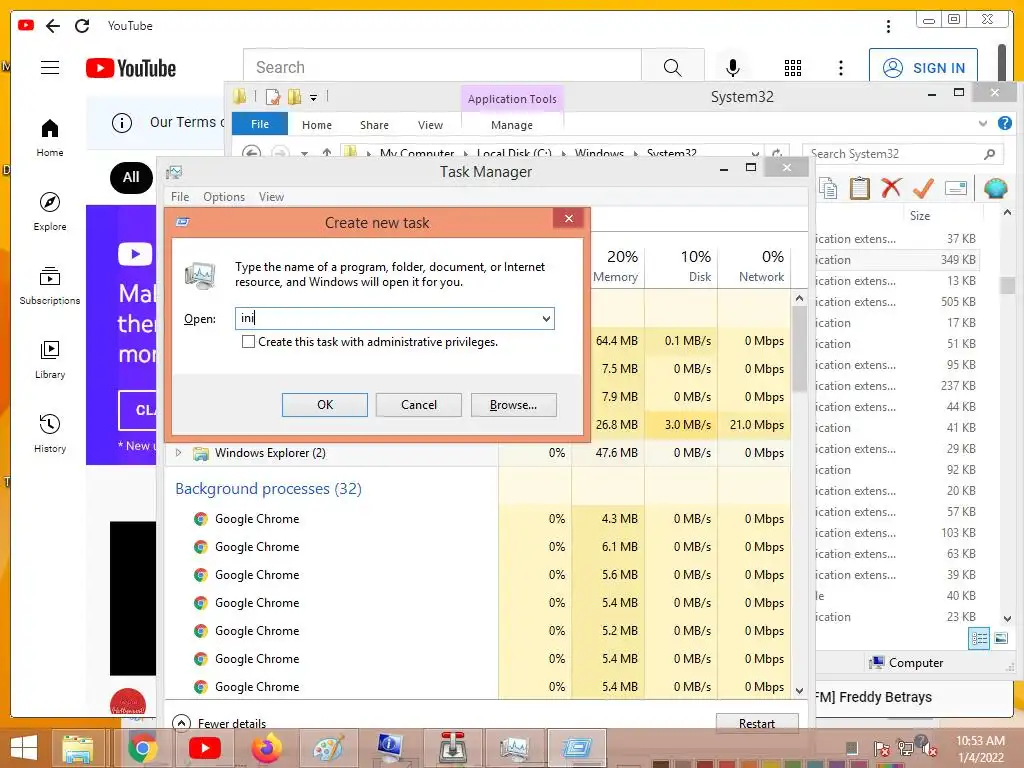Open Subscriptions in YouTube sidebar
The height and width of the screenshot is (768, 1024).
50,286
